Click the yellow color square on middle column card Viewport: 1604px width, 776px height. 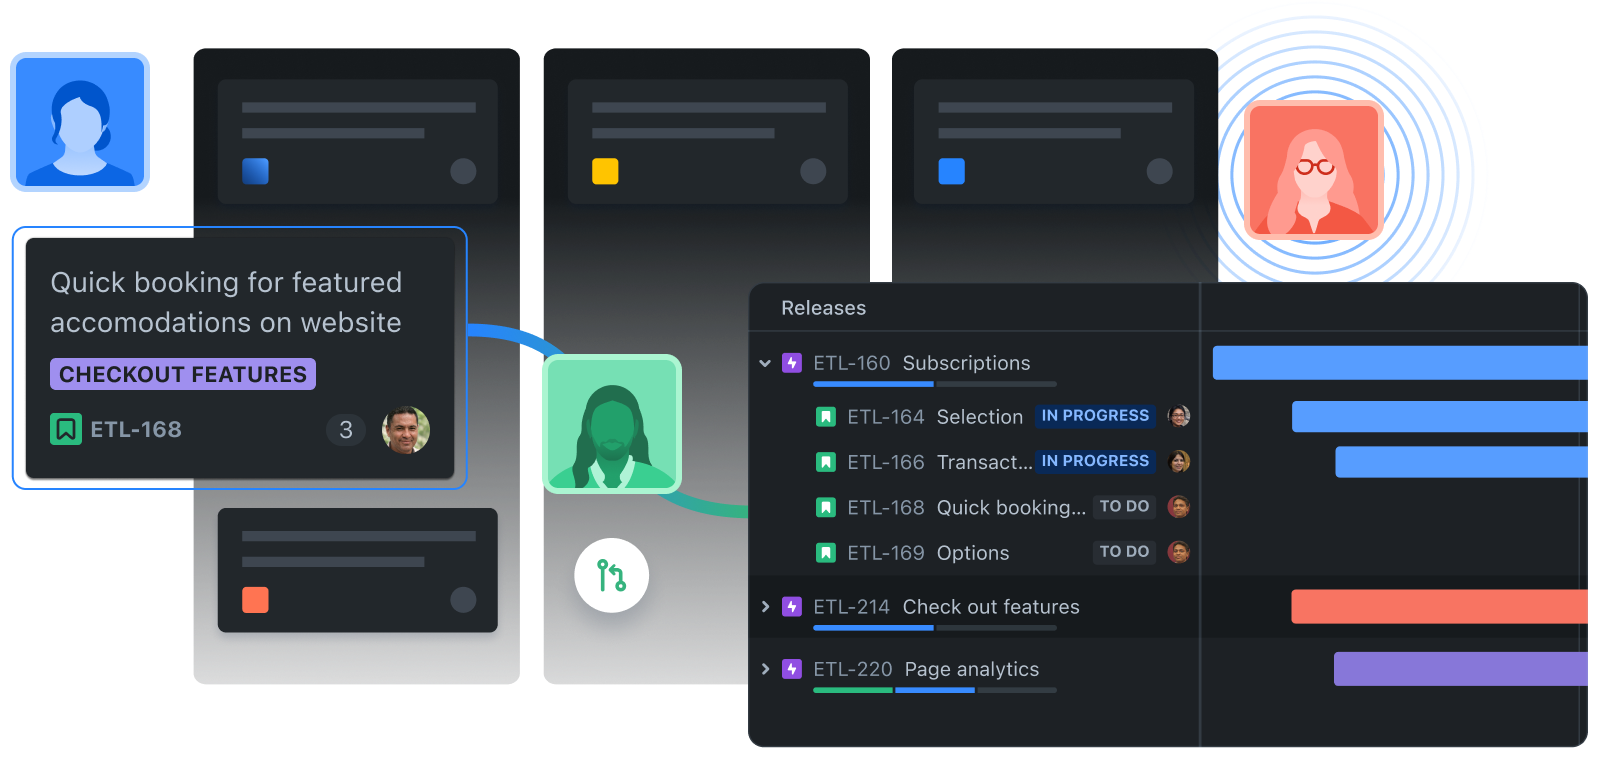pyautogui.click(x=605, y=171)
